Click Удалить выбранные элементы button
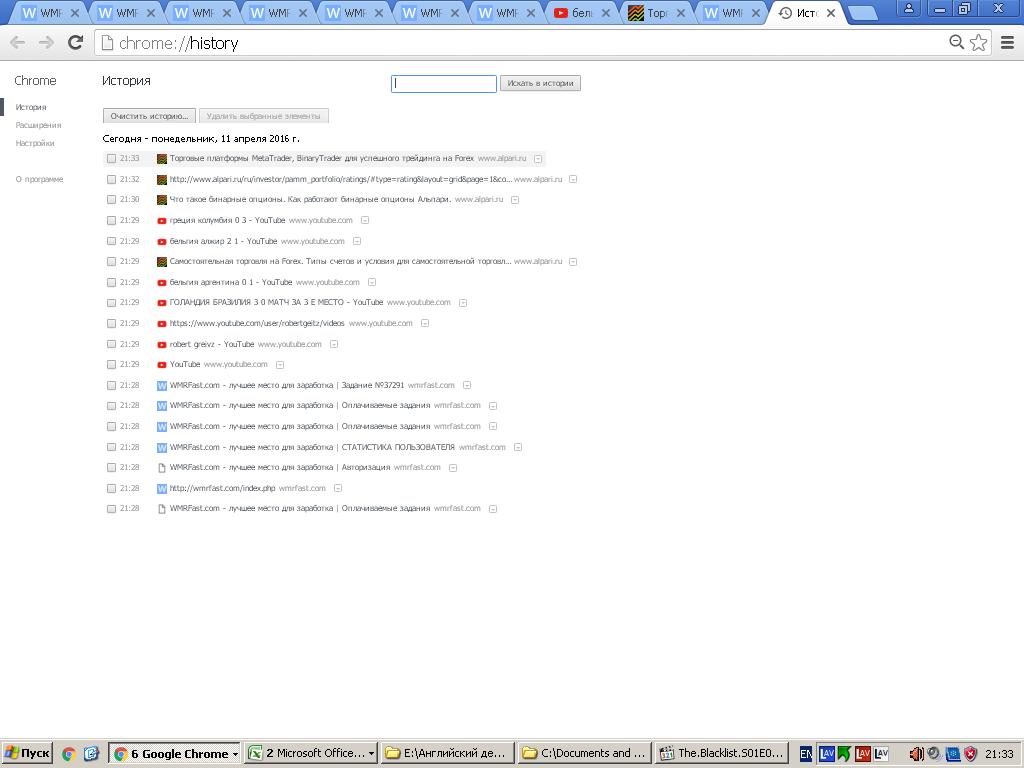Image resolution: width=1024 pixels, height=768 pixels. (x=263, y=116)
